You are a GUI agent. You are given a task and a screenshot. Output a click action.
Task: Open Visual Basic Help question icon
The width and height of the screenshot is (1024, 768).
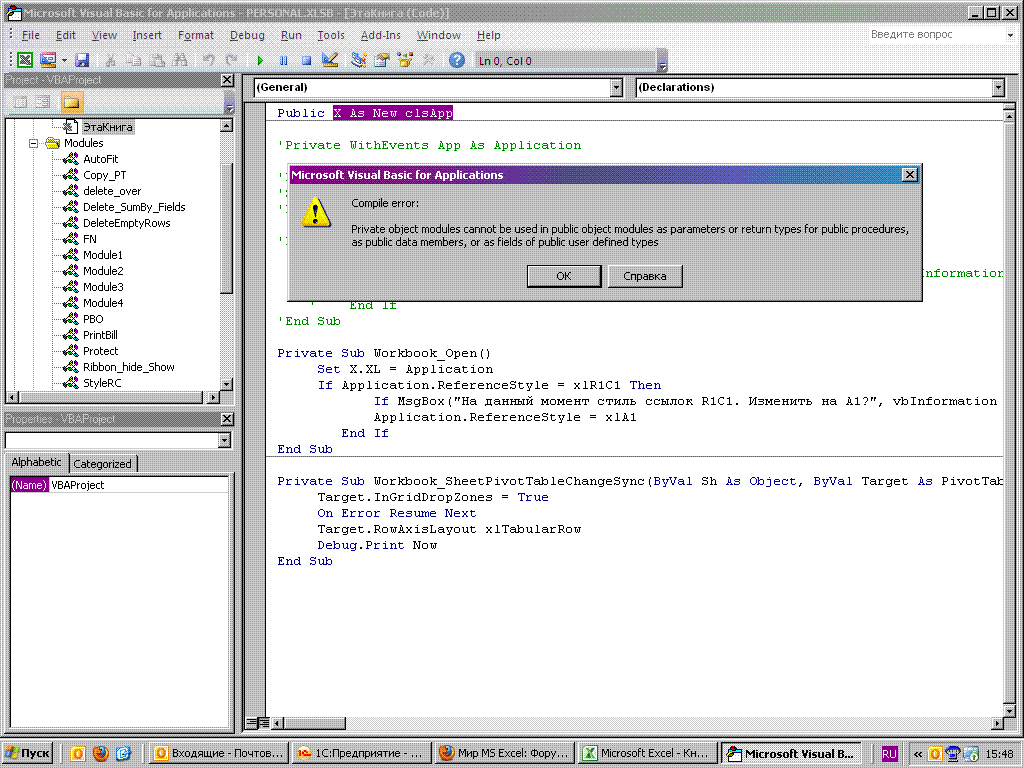click(457, 60)
